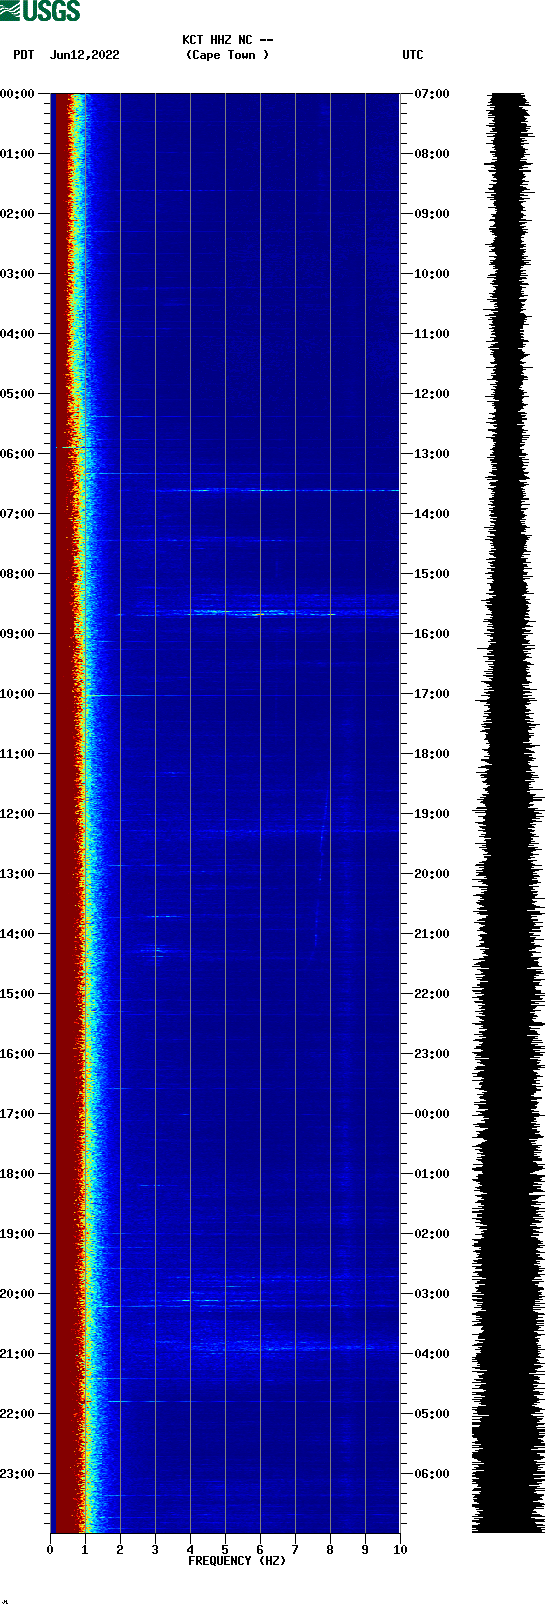Viewport: 552px width, 1613px height.
Task: Click the 00:00 PDT time label
Action: click(x=17, y=94)
